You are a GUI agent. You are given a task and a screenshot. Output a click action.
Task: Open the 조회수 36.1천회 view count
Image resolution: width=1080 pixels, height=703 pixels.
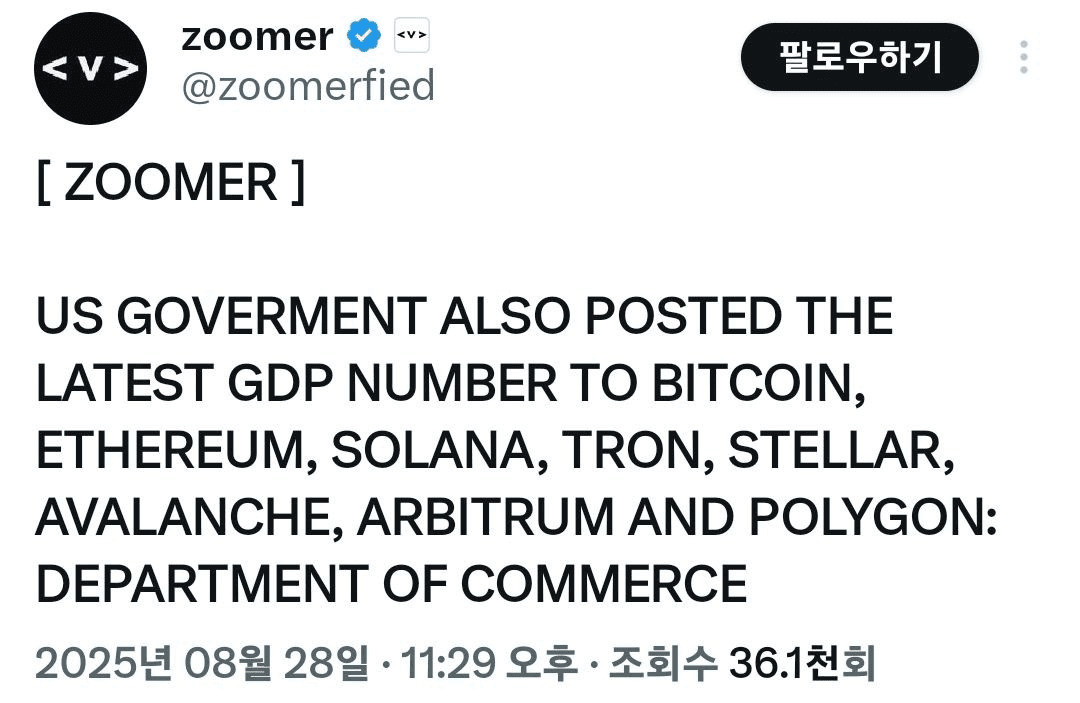(742, 664)
